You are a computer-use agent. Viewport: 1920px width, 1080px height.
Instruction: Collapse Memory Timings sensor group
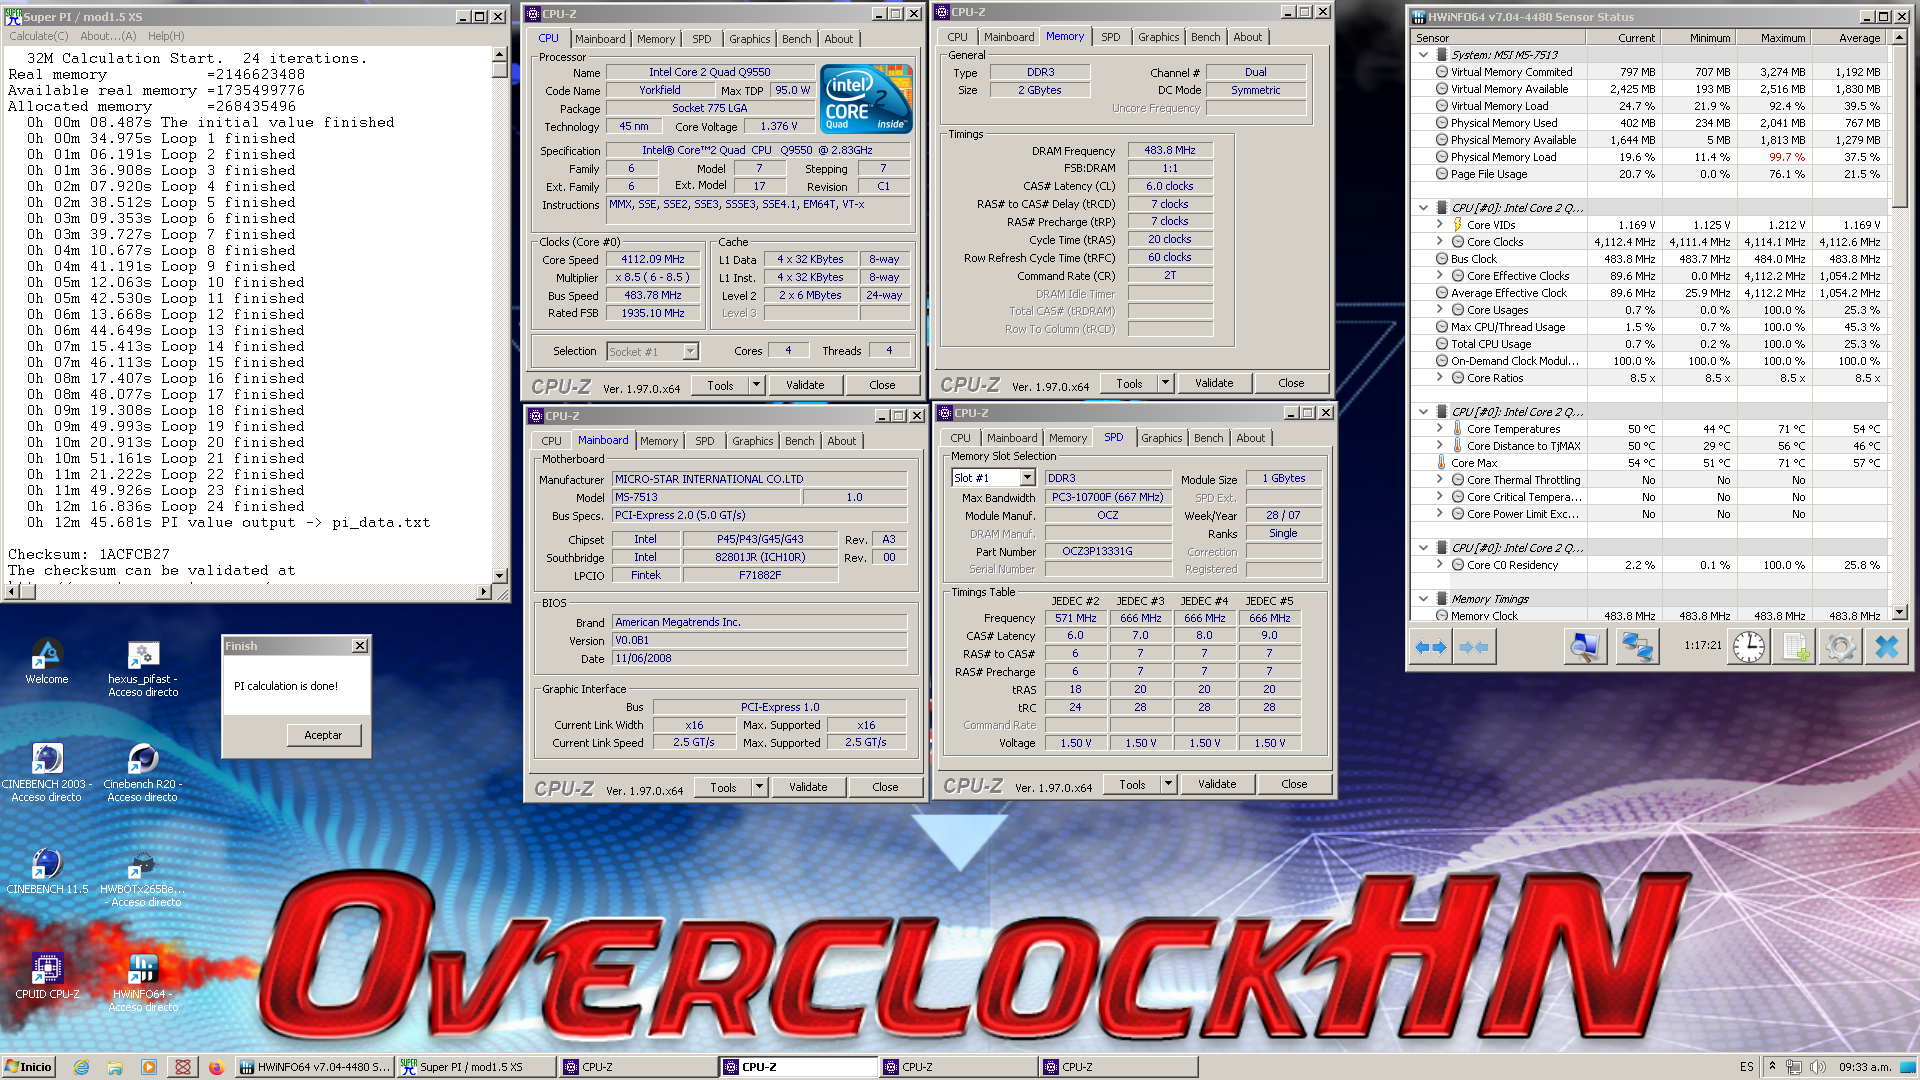point(1423,599)
